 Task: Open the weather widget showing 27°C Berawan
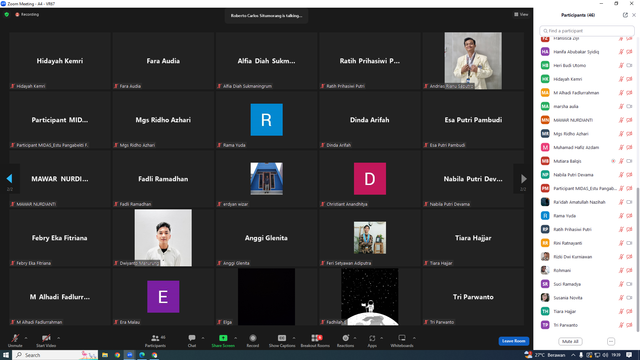pyautogui.click(x=545, y=355)
